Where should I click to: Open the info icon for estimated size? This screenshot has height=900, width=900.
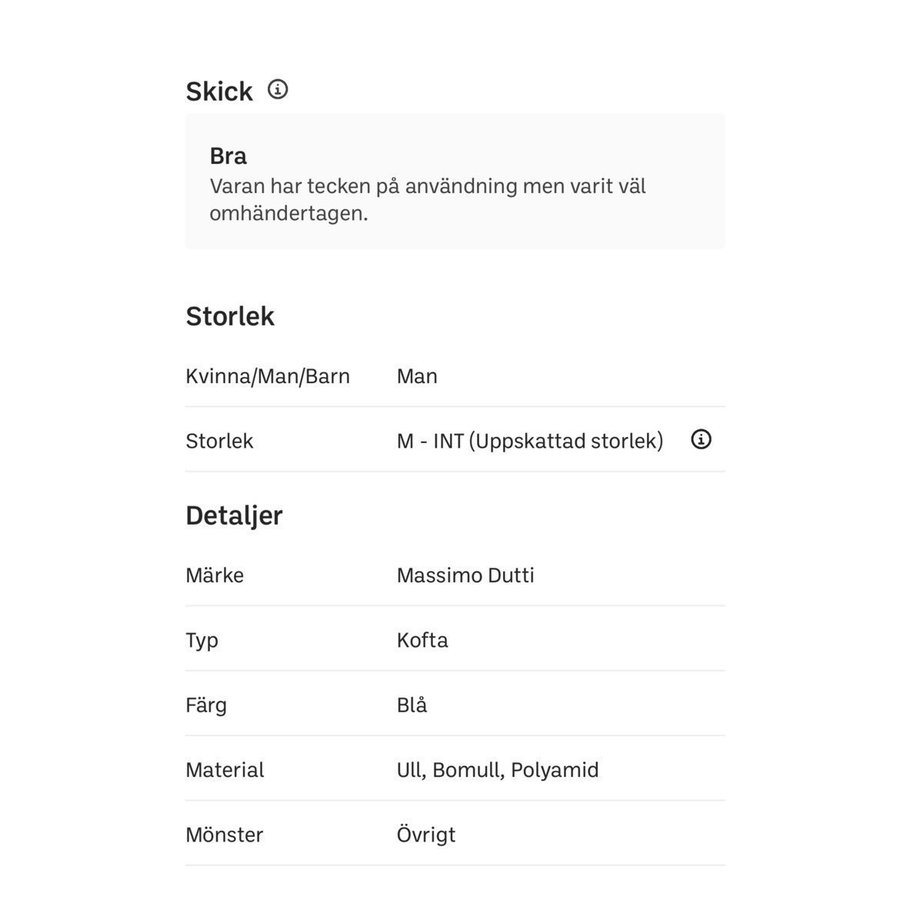point(701,440)
